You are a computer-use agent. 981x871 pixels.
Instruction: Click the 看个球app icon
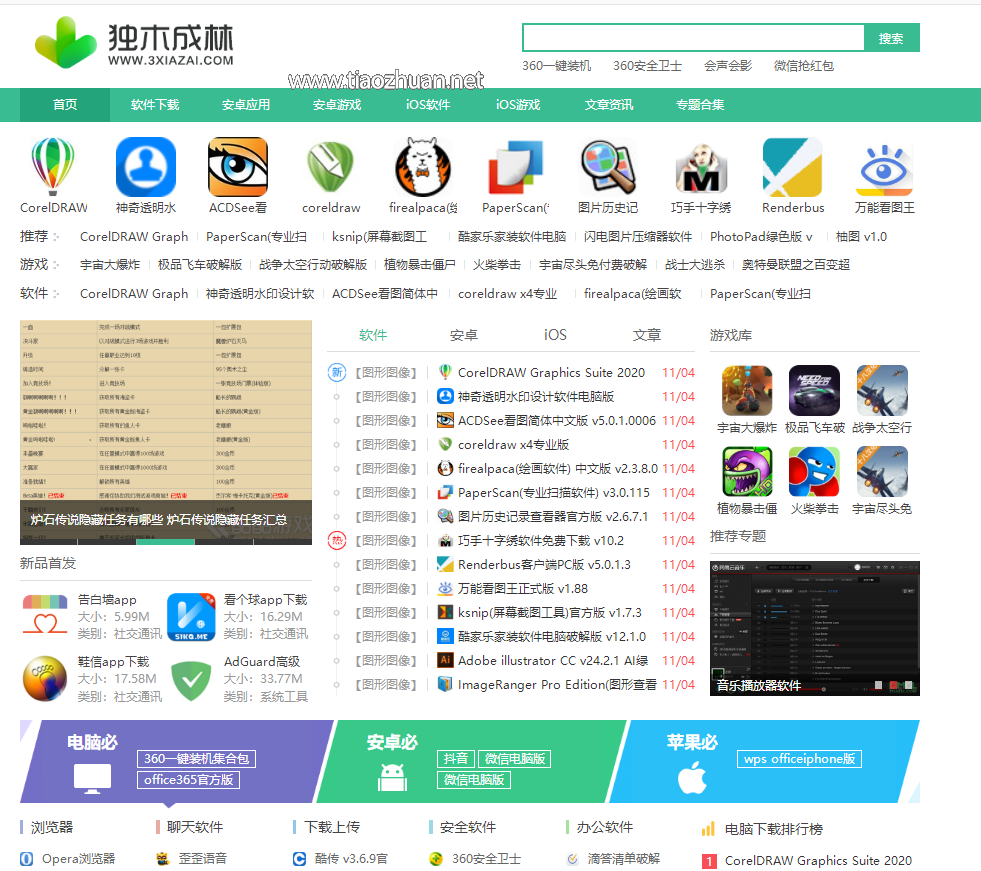[x=191, y=617]
